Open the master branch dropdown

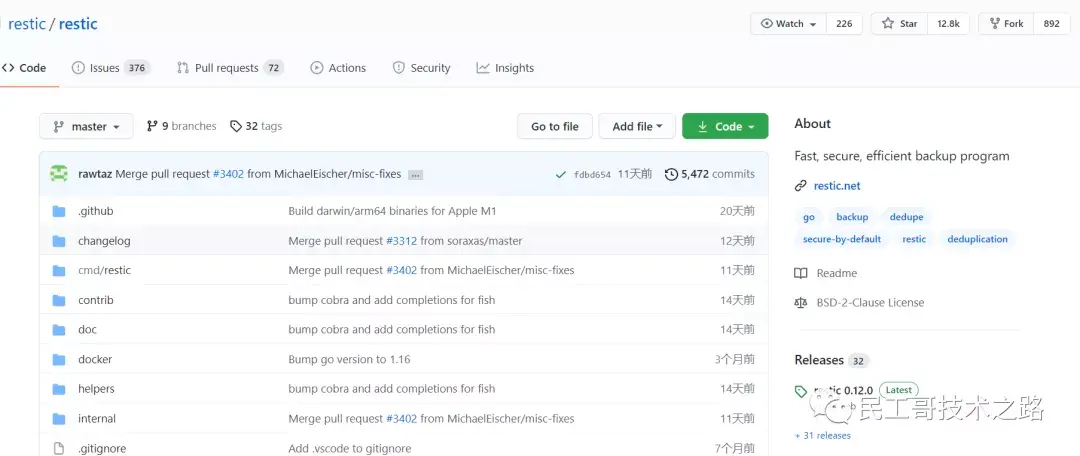coord(86,127)
